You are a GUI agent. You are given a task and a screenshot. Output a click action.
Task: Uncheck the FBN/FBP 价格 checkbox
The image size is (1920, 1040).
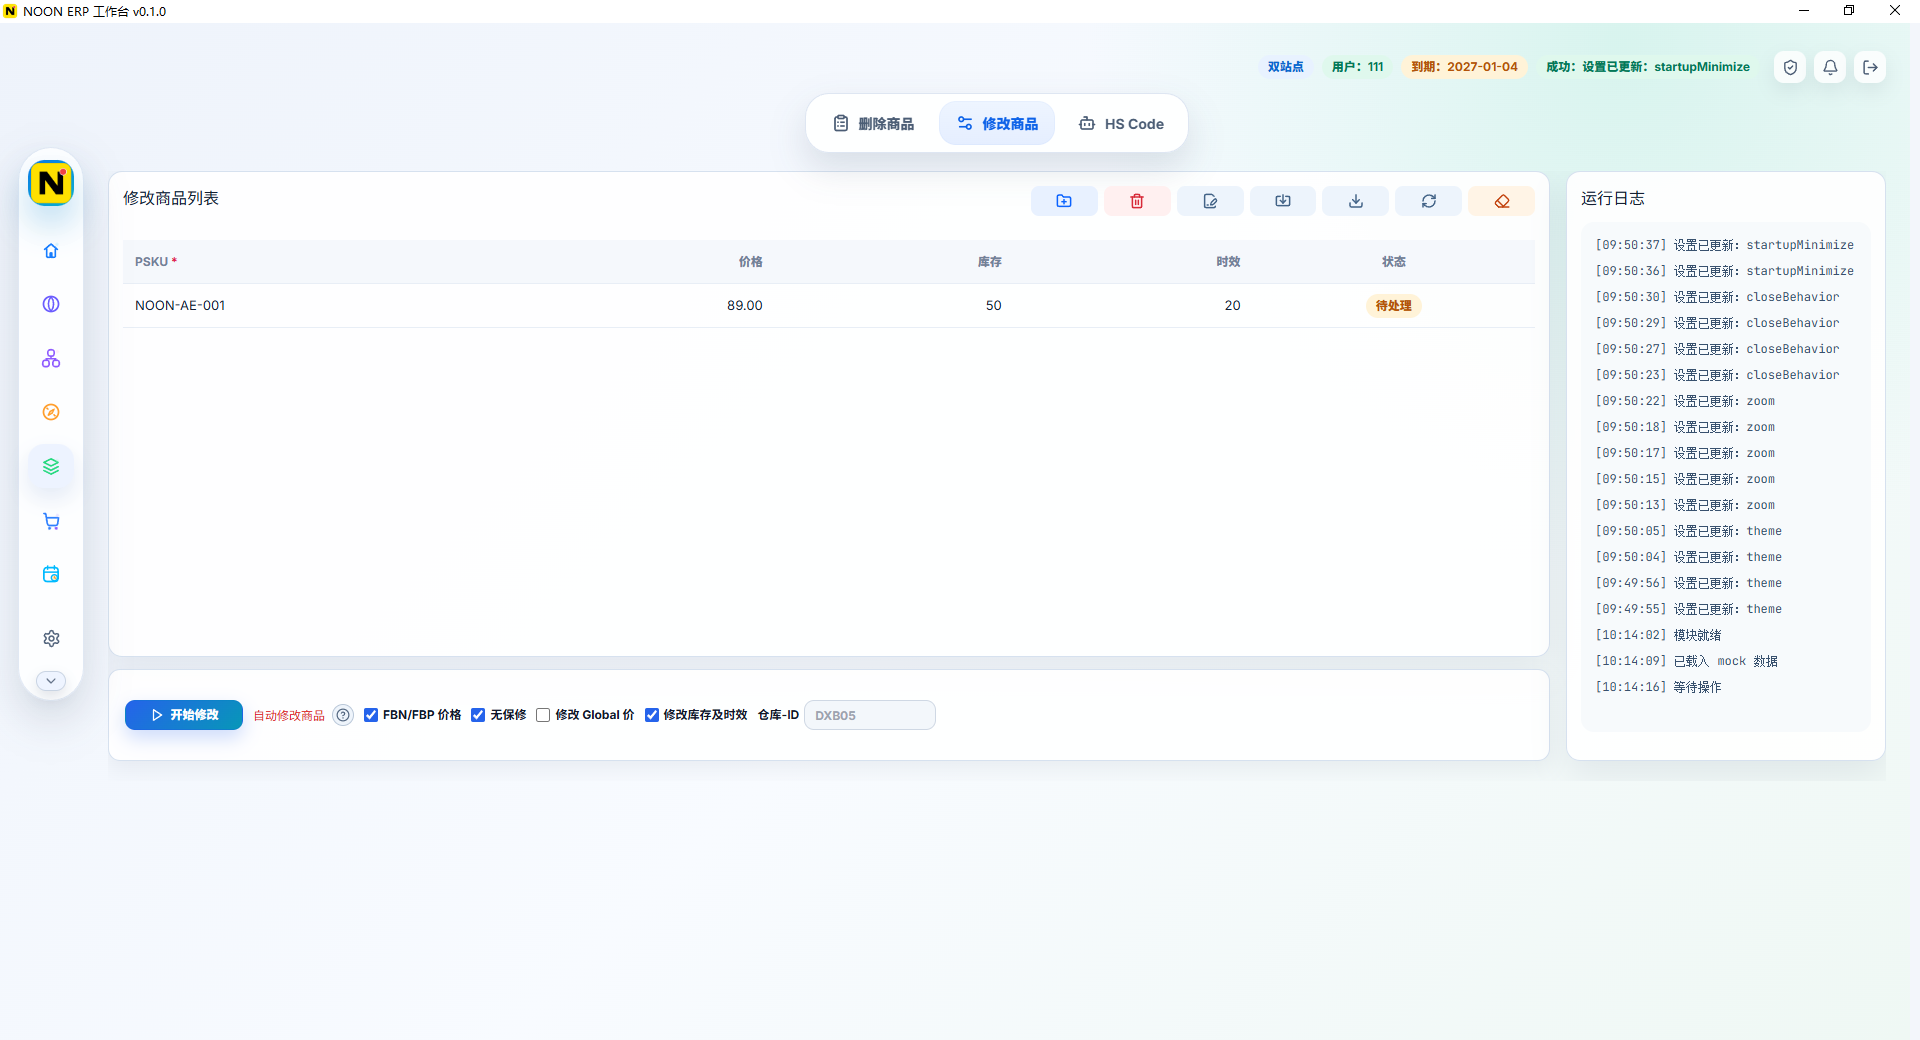(x=371, y=715)
